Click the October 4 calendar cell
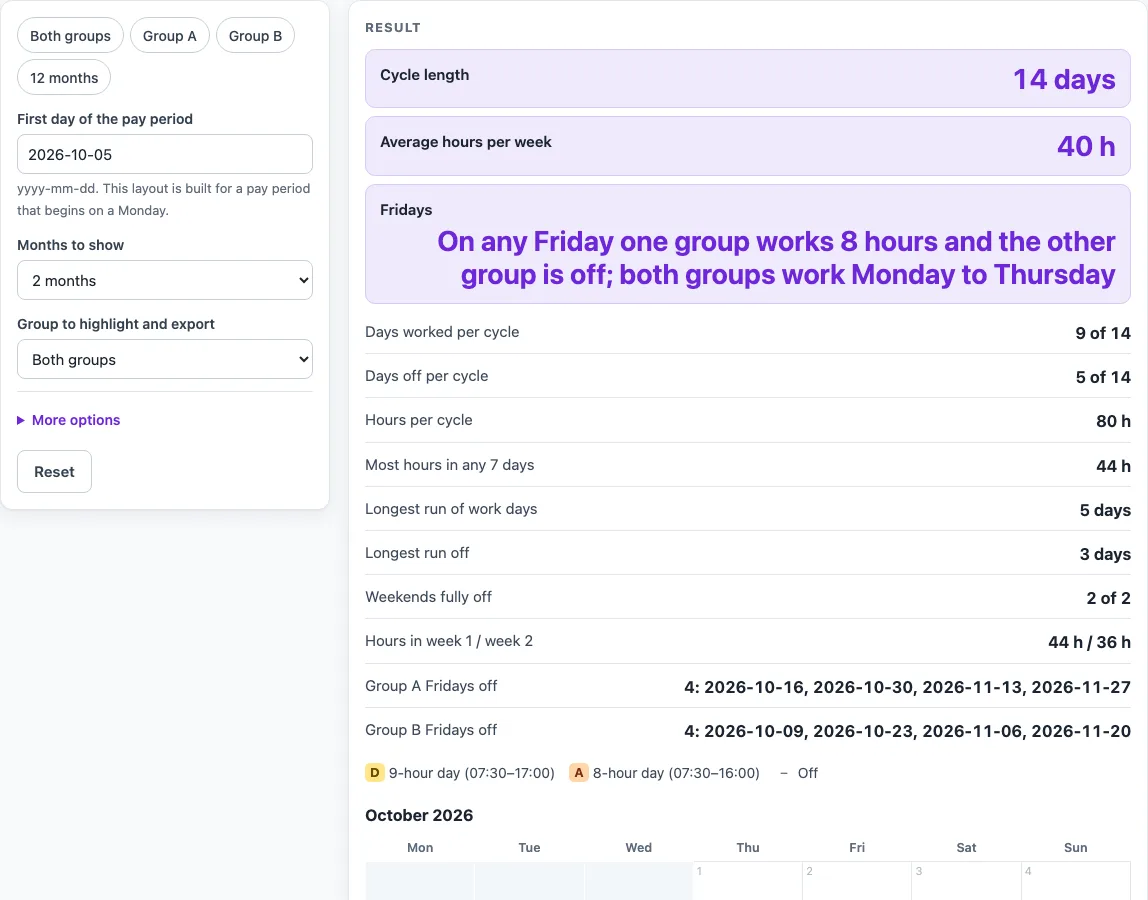The height and width of the screenshot is (900, 1148). pos(1076,881)
